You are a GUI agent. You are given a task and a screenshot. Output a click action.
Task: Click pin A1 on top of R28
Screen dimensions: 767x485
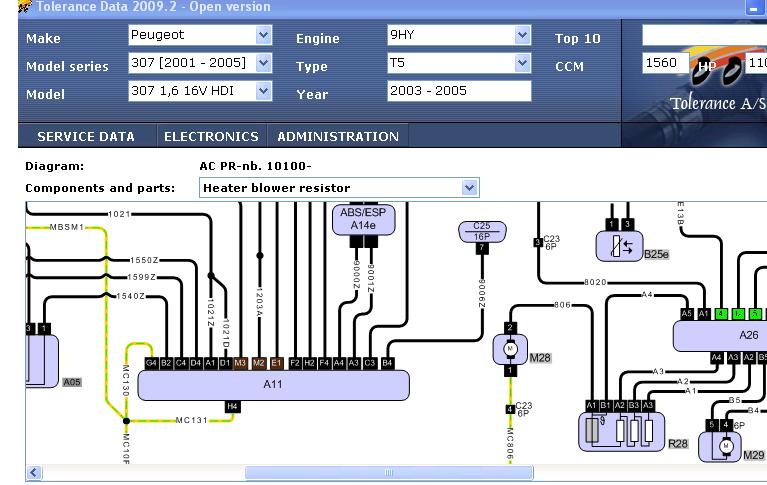[x=591, y=406]
